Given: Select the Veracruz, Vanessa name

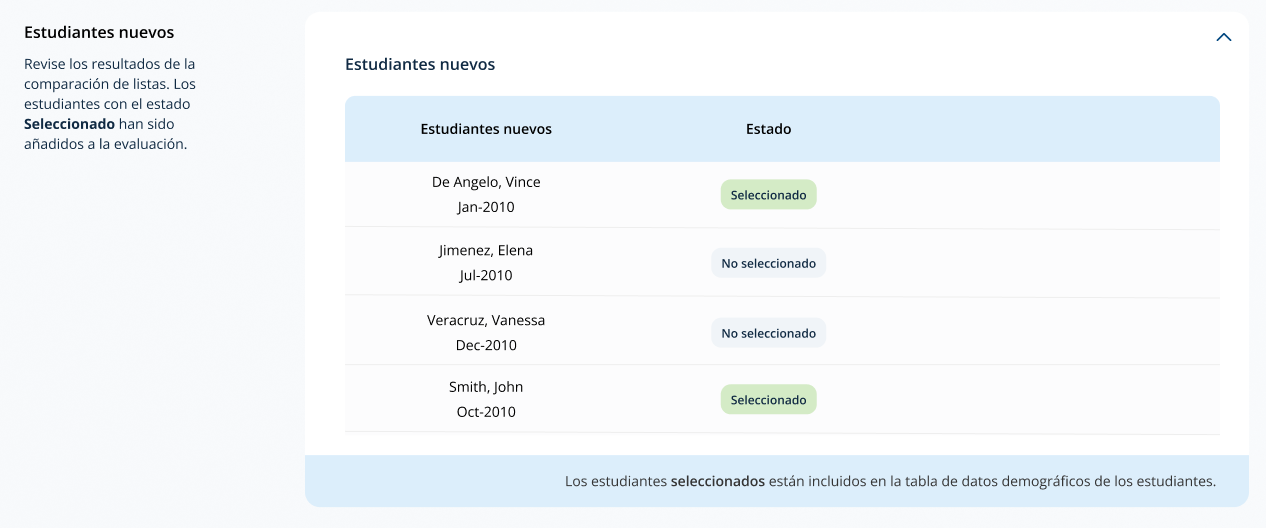Looking at the screenshot, I should click(486, 320).
